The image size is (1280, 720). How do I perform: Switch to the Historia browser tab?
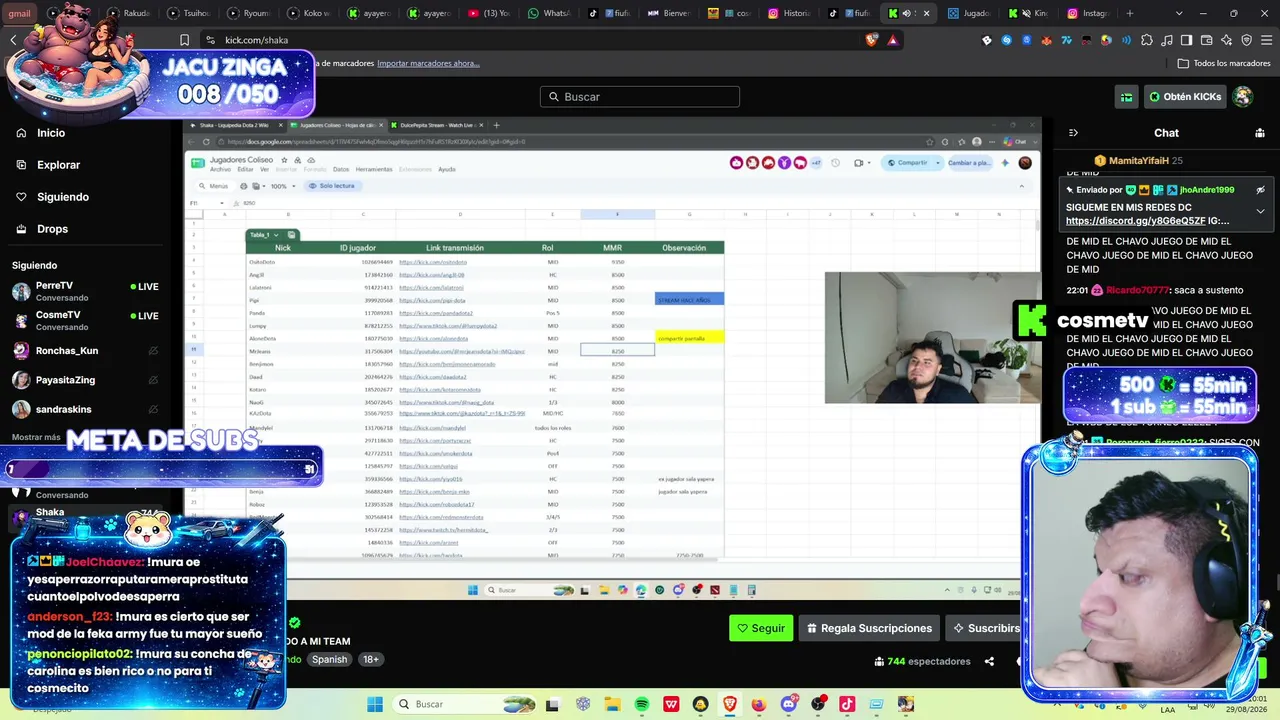[788, 13]
